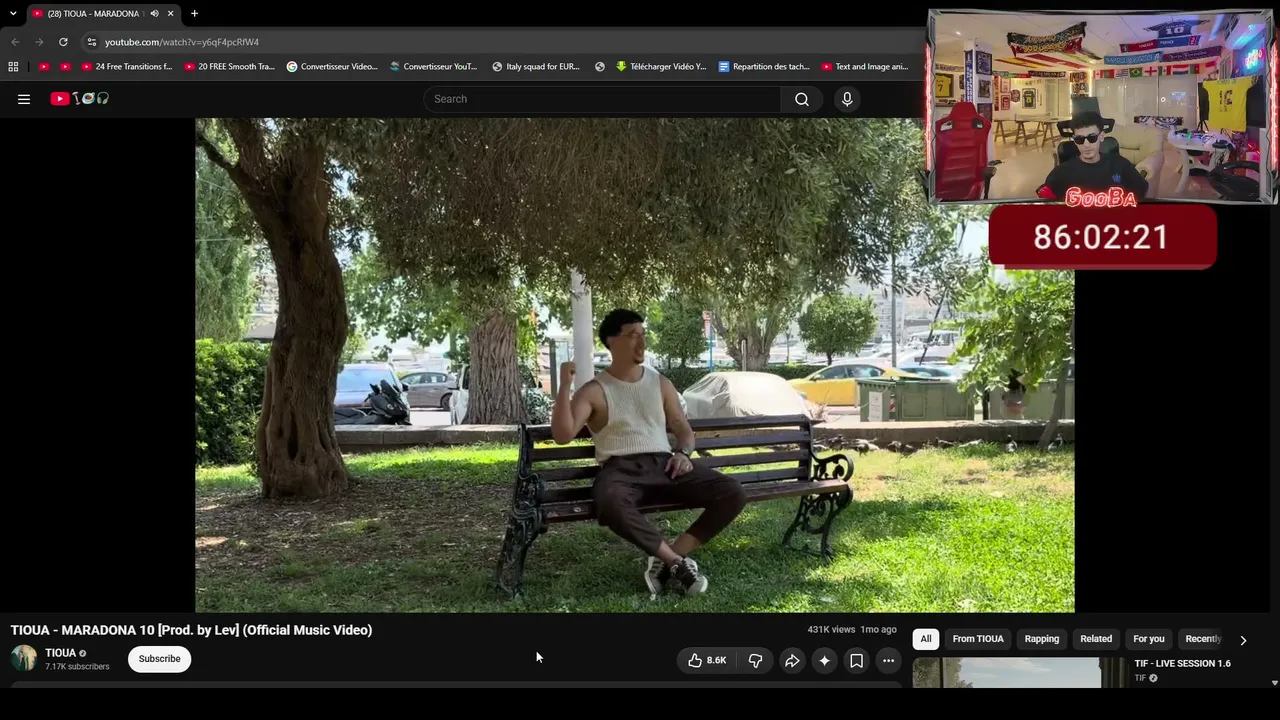Reload the YouTube page

coord(63,42)
